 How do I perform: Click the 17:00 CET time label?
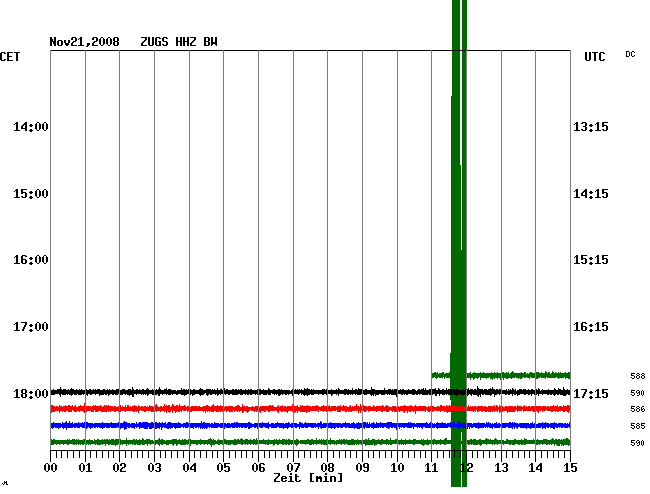[x=31, y=327]
